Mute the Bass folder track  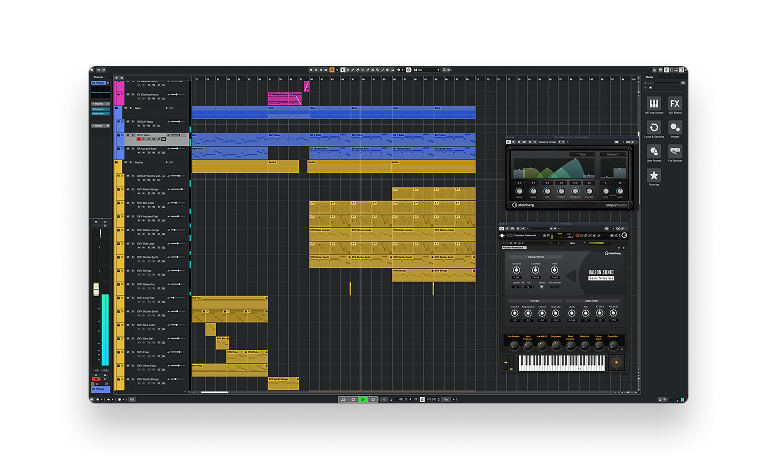tap(126, 108)
